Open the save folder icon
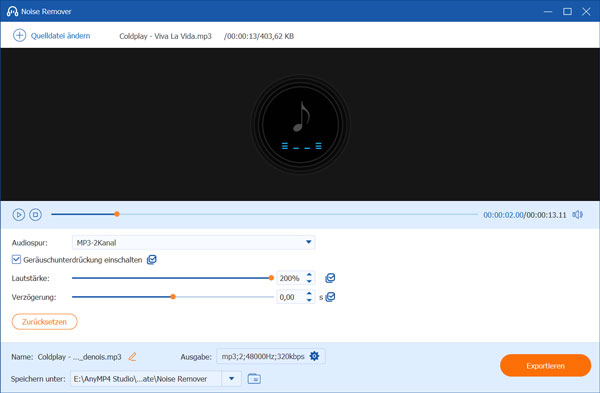The height and width of the screenshot is (393, 600). [x=254, y=379]
